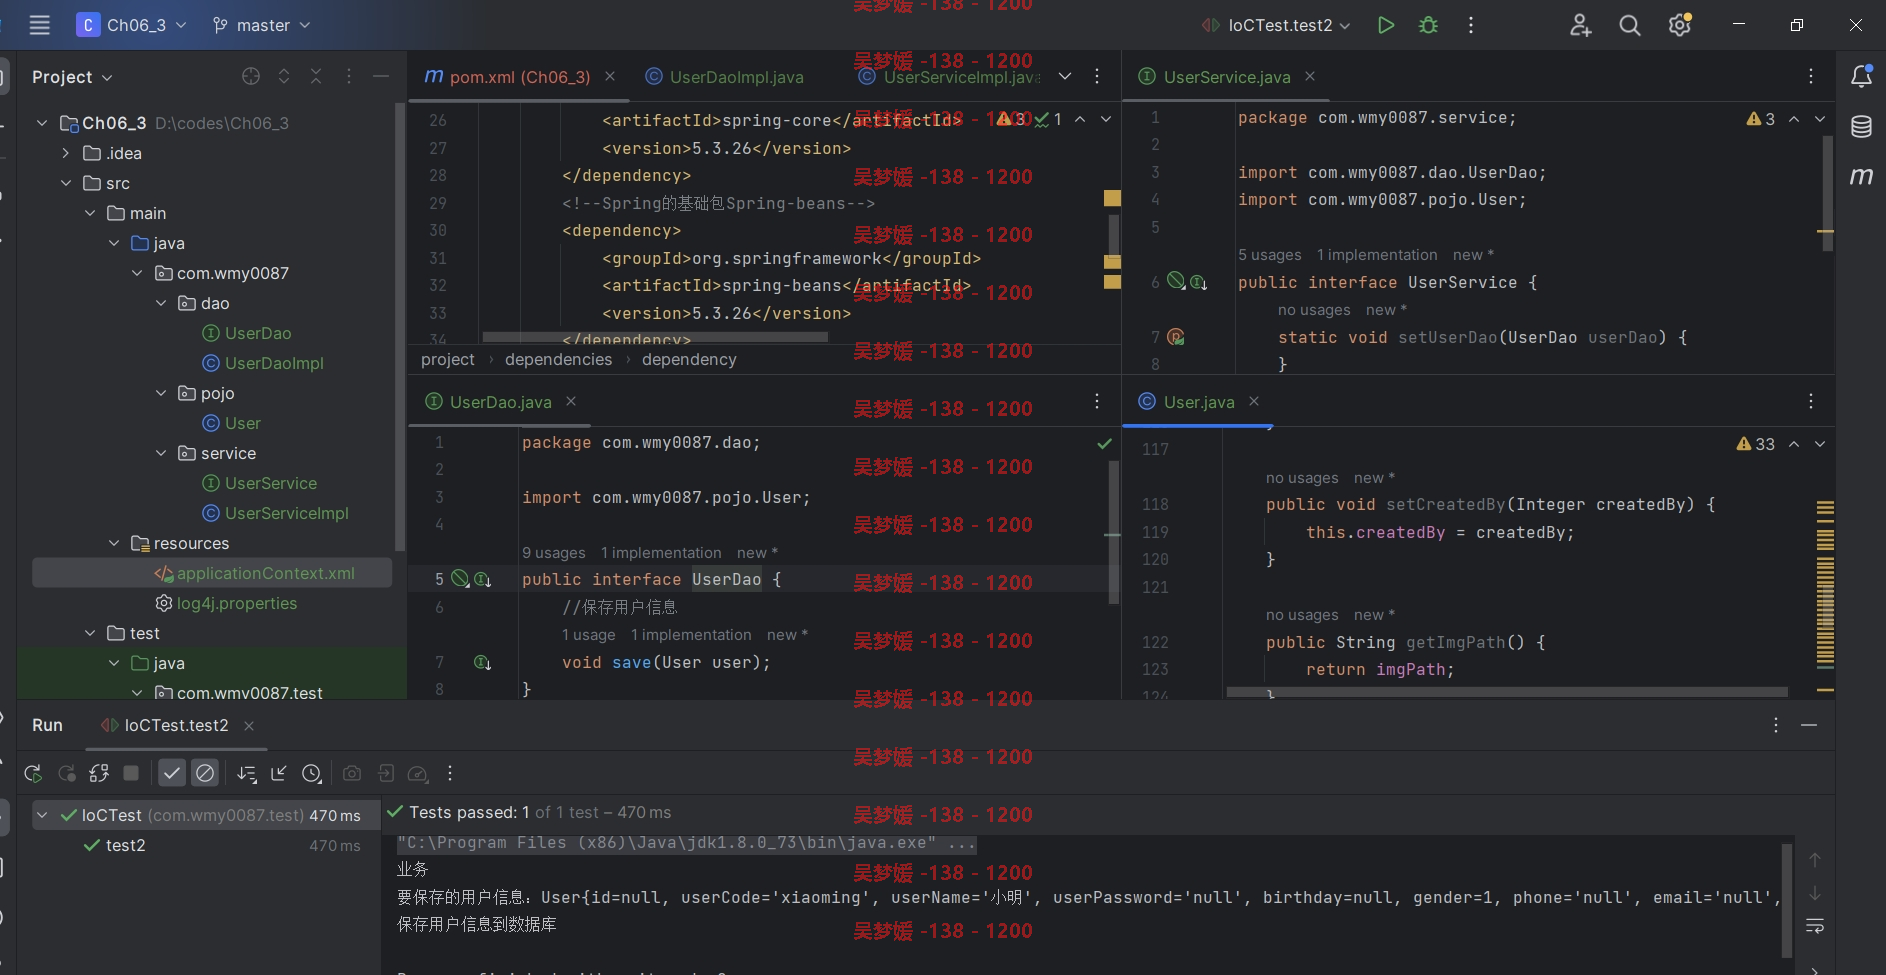Open the main hamburger menu
The height and width of the screenshot is (975, 1886).
click(x=39, y=25)
